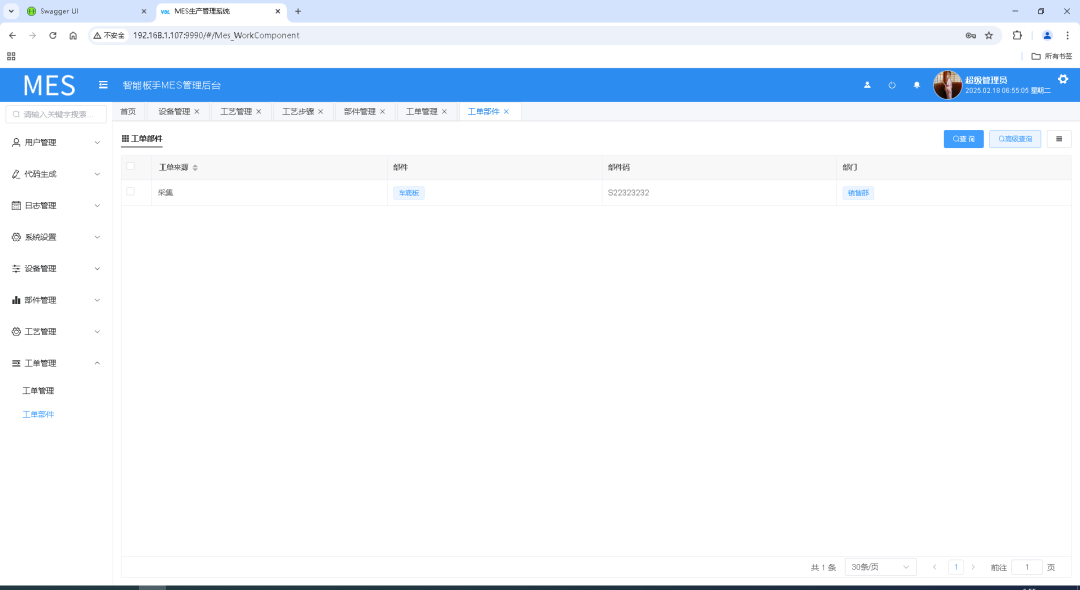Click the user profile icon in header
1080x590 pixels.
coord(867,85)
